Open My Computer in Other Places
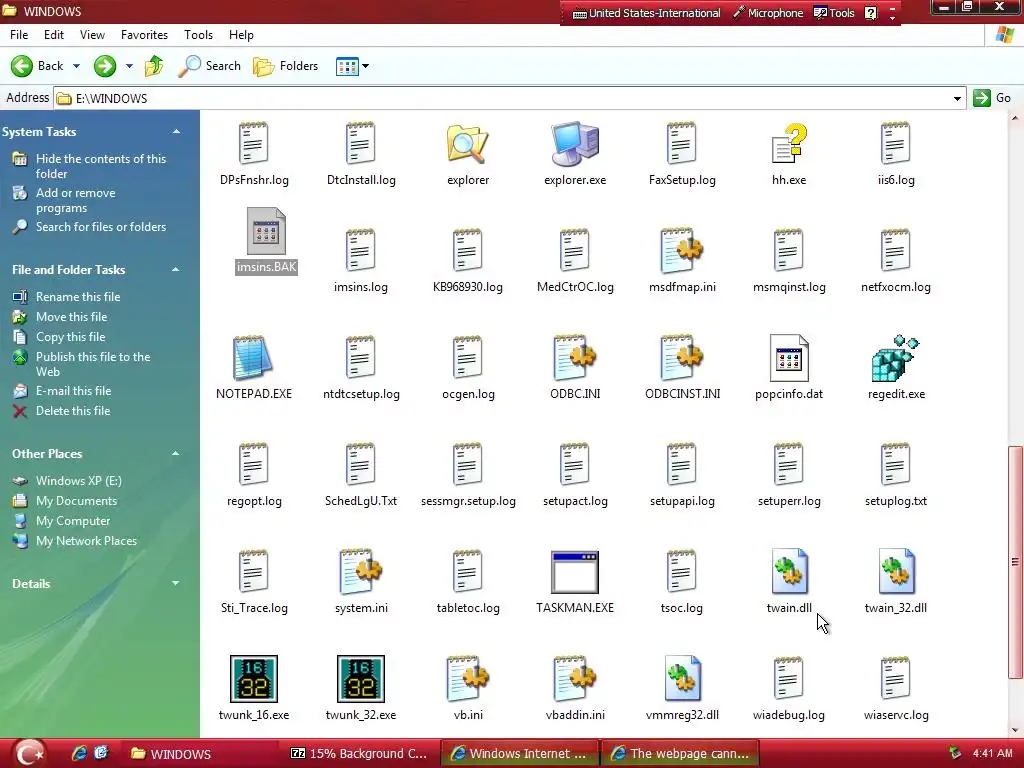 (x=72, y=520)
